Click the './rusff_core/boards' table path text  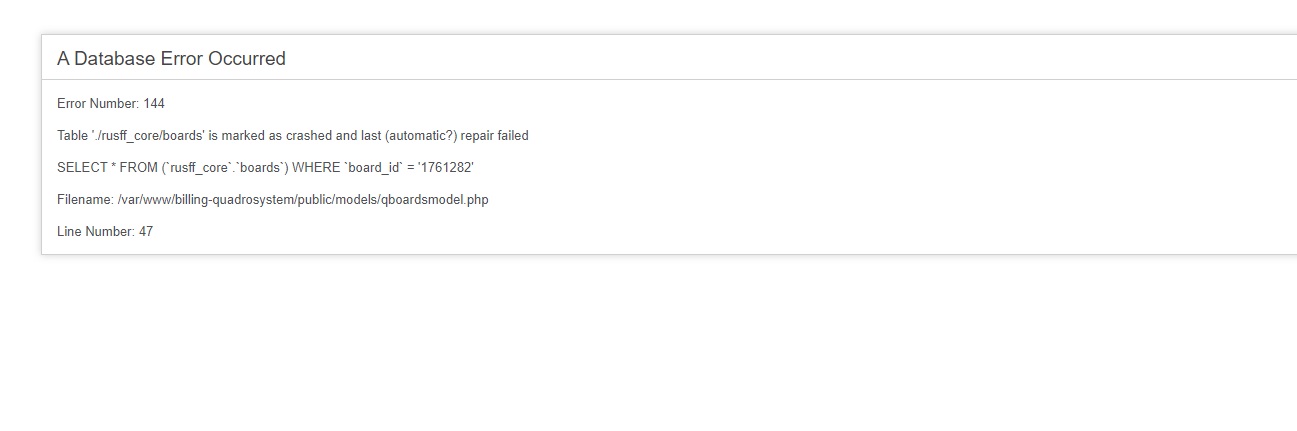coord(147,136)
